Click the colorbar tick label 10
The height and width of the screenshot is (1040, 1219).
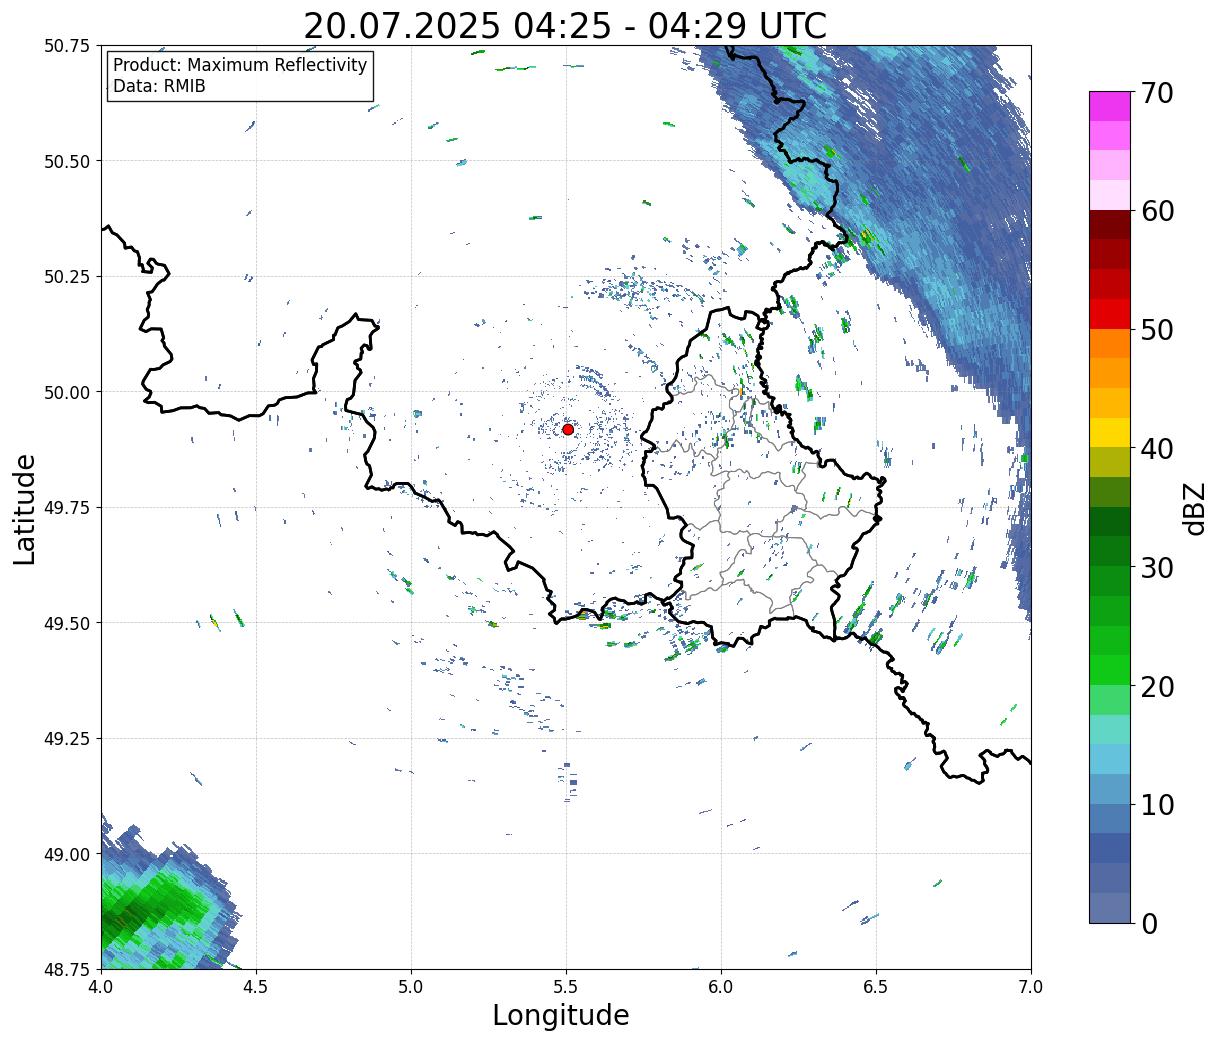pyautogui.click(x=1156, y=804)
